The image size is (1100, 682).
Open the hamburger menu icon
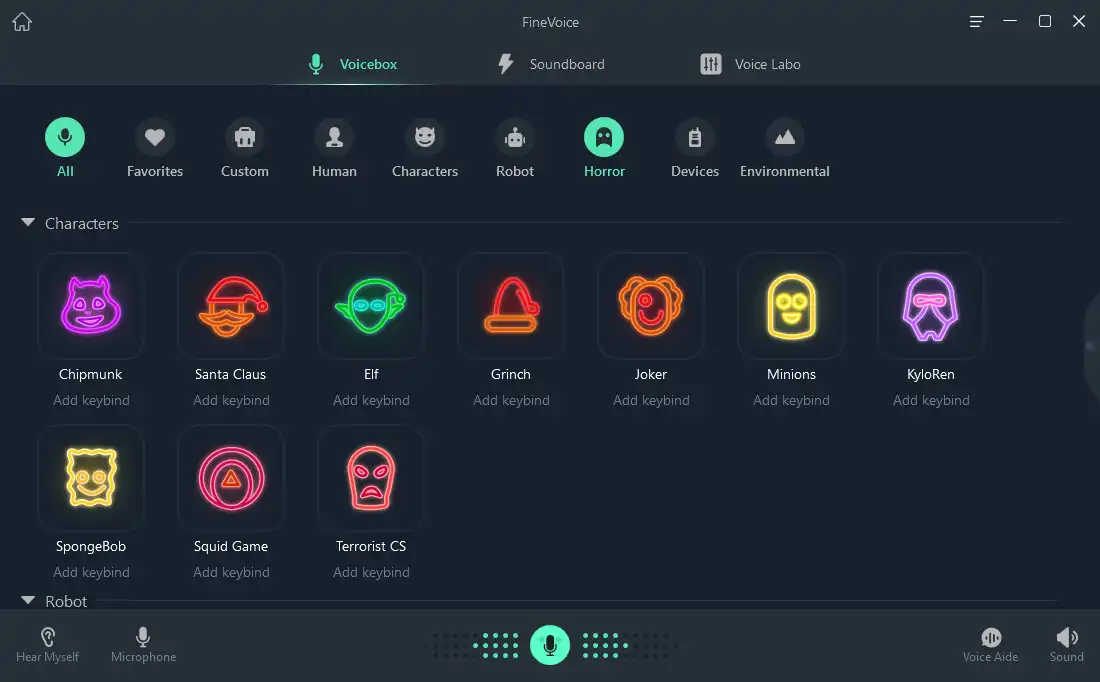coord(976,22)
